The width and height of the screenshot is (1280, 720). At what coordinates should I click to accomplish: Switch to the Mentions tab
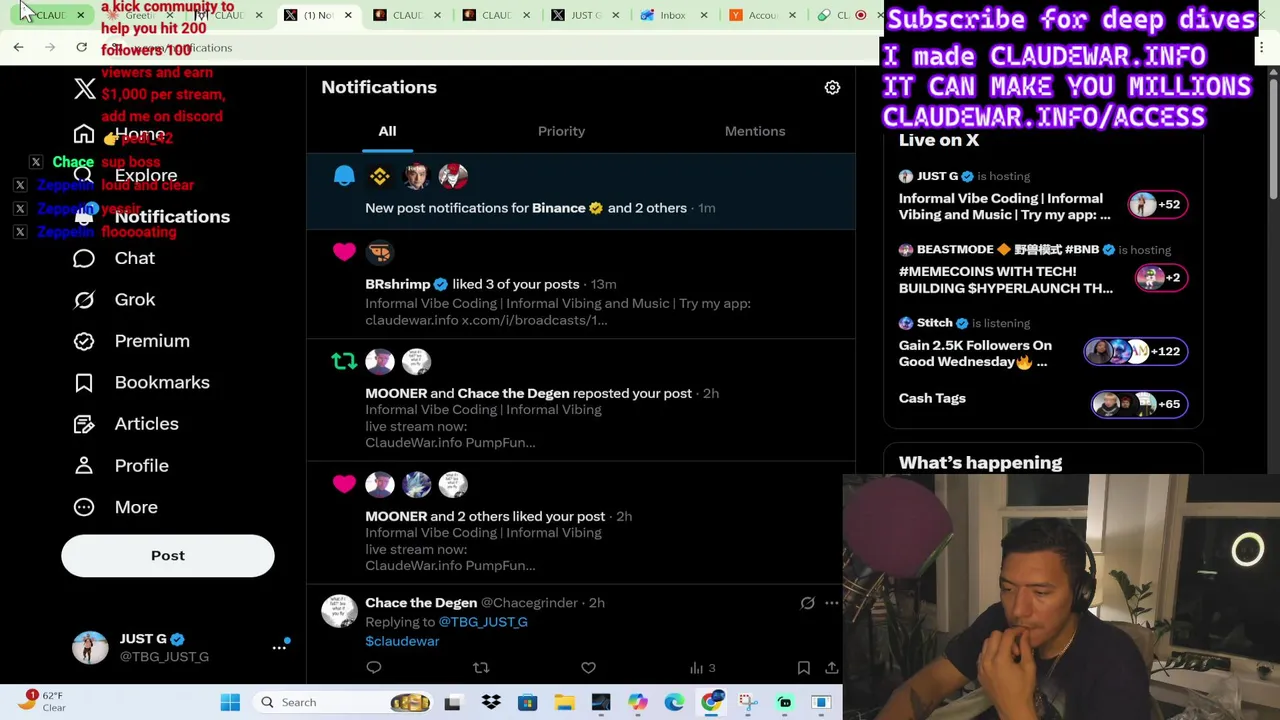(x=755, y=131)
